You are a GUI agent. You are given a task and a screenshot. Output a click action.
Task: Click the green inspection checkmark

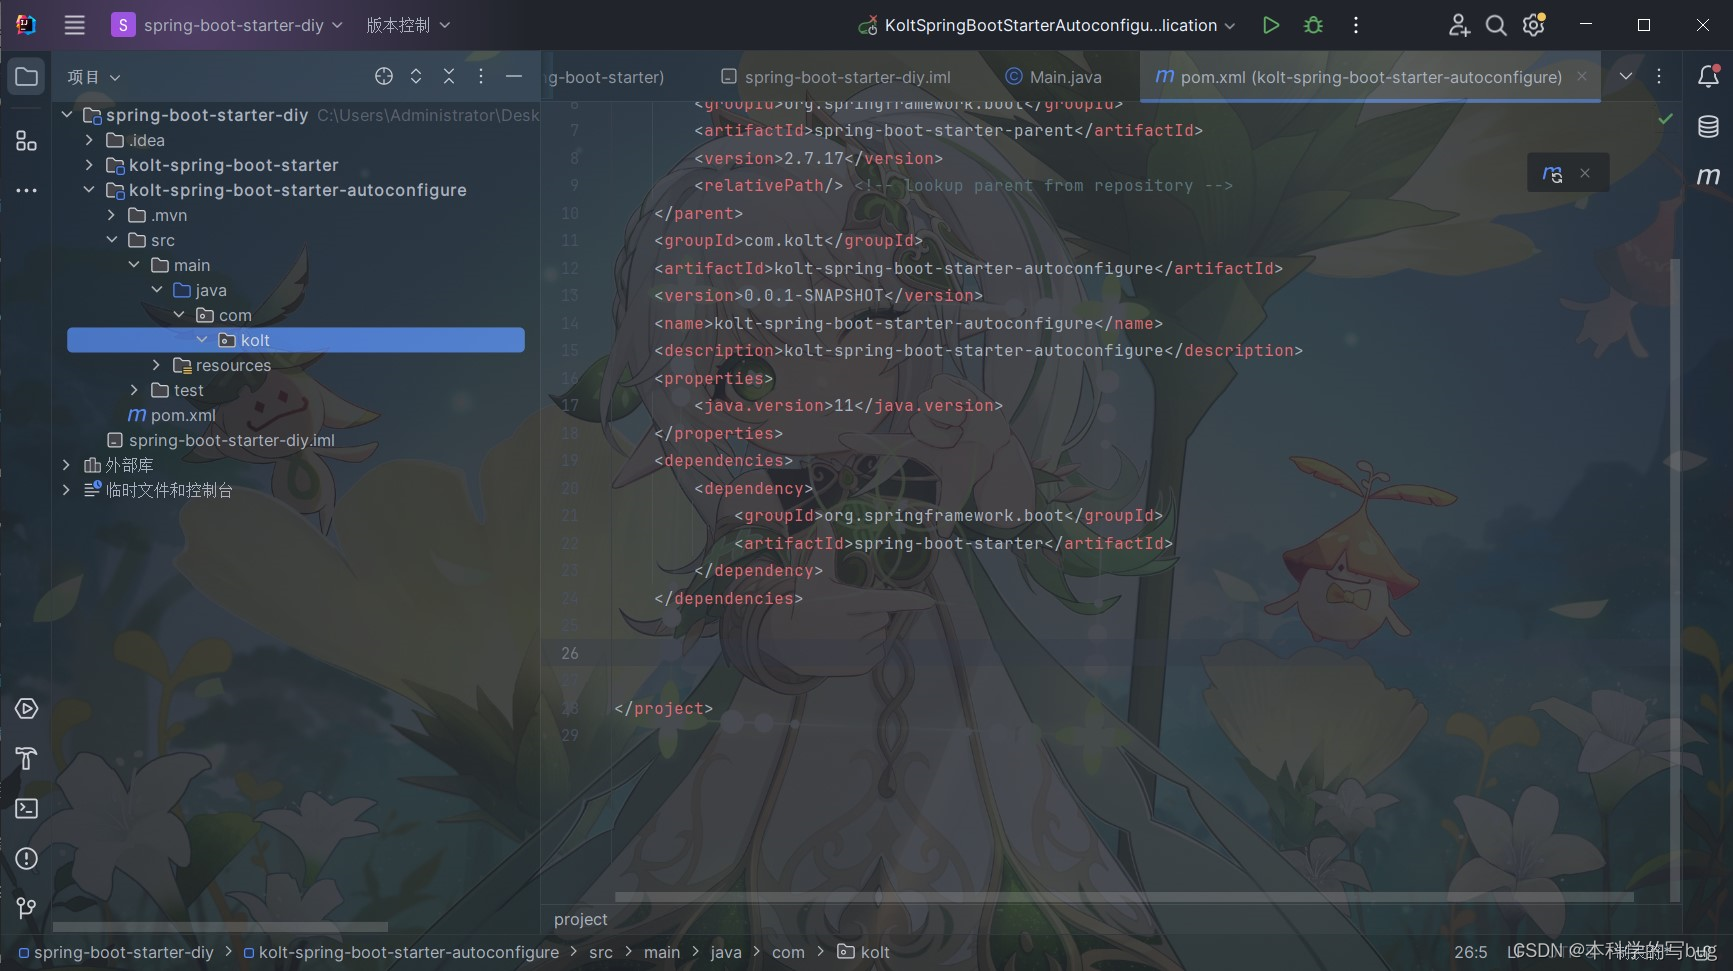[x=1665, y=119]
